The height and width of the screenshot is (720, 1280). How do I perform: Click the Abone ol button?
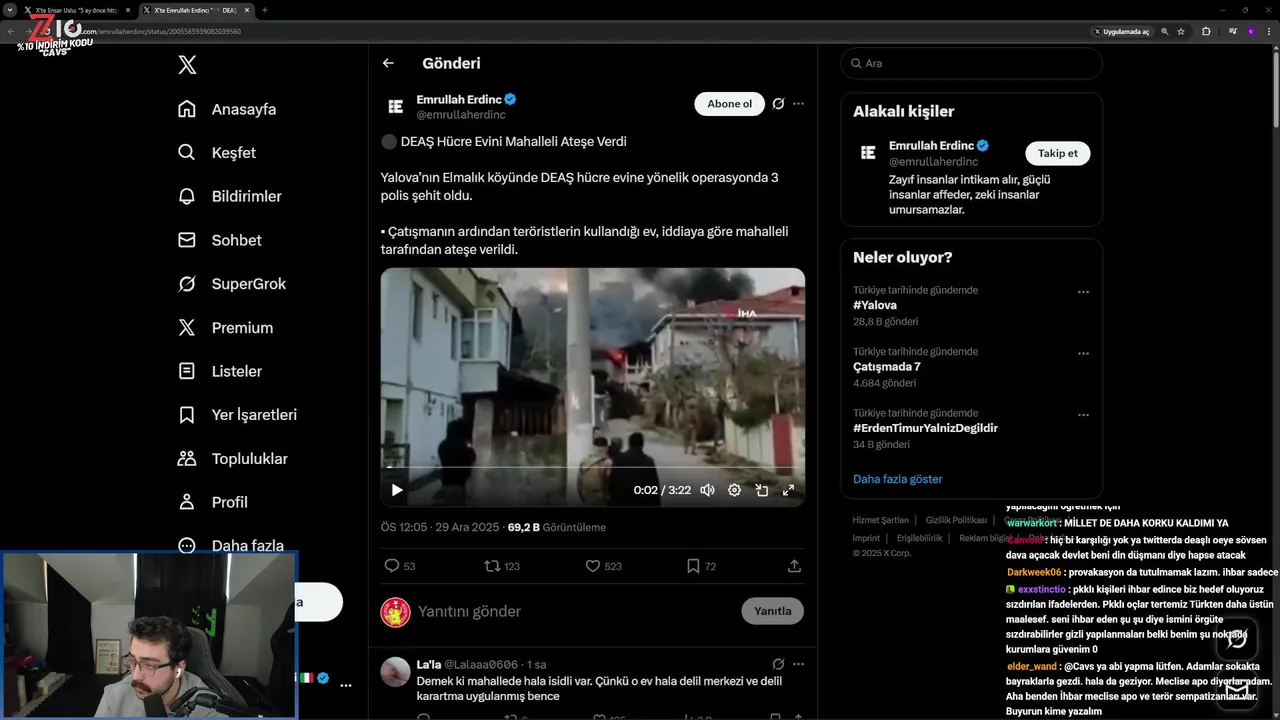tap(729, 104)
